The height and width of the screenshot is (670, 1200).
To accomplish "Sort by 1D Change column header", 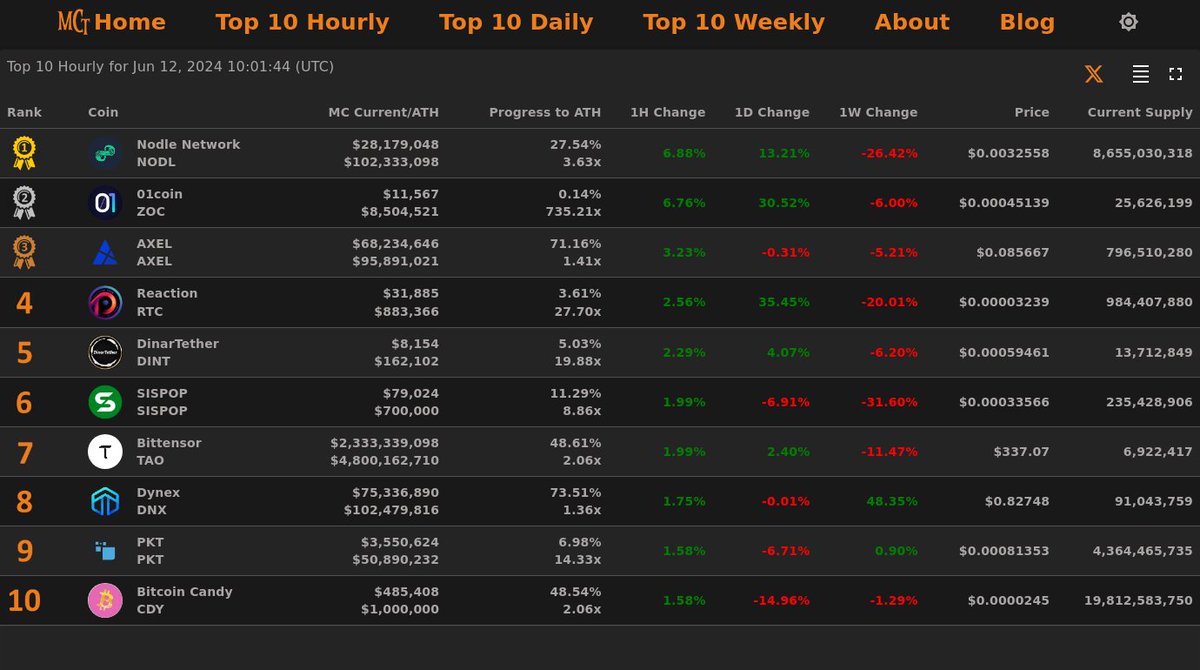I will point(772,113).
